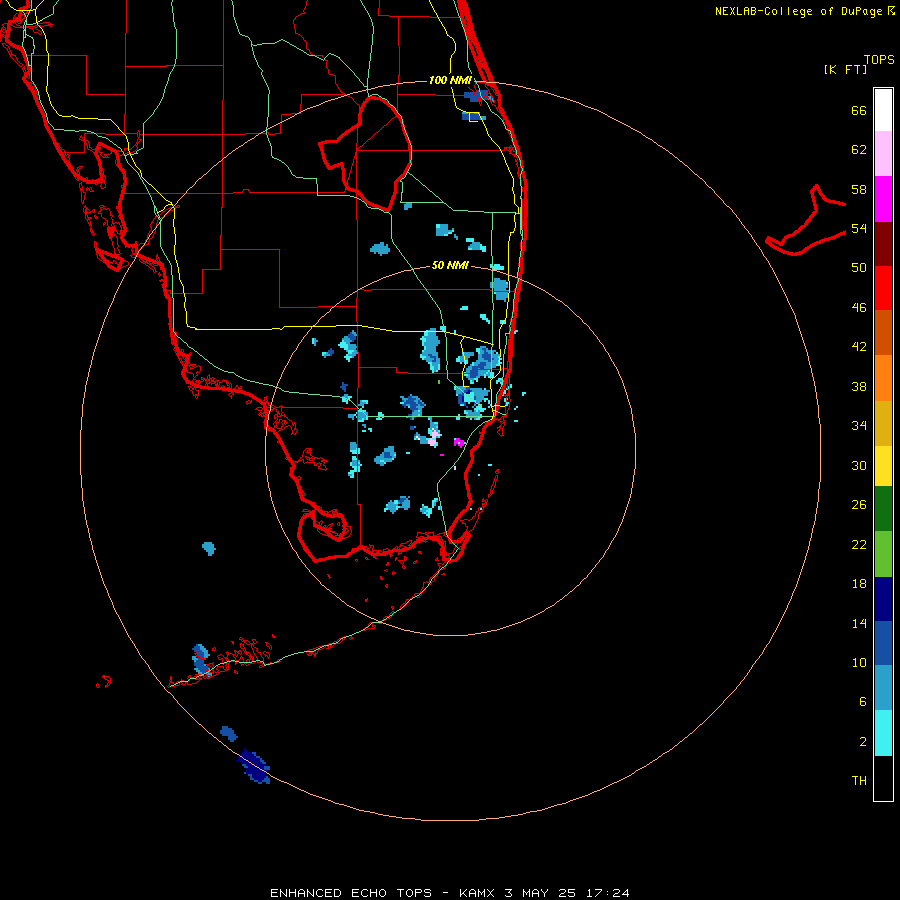The width and height of the screenshot is (900, 900).
Task: Click the KAMX station identifier
Action: pos(478,893)
